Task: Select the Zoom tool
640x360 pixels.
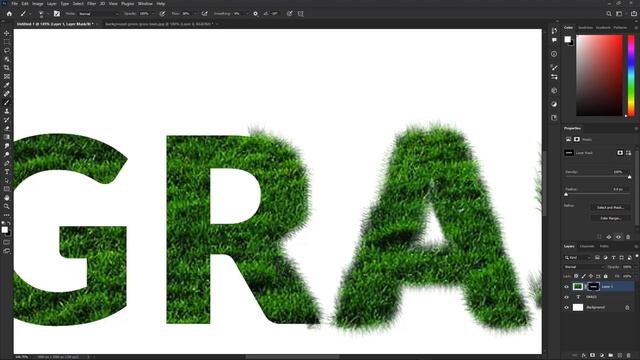Action: pos(7,207)
